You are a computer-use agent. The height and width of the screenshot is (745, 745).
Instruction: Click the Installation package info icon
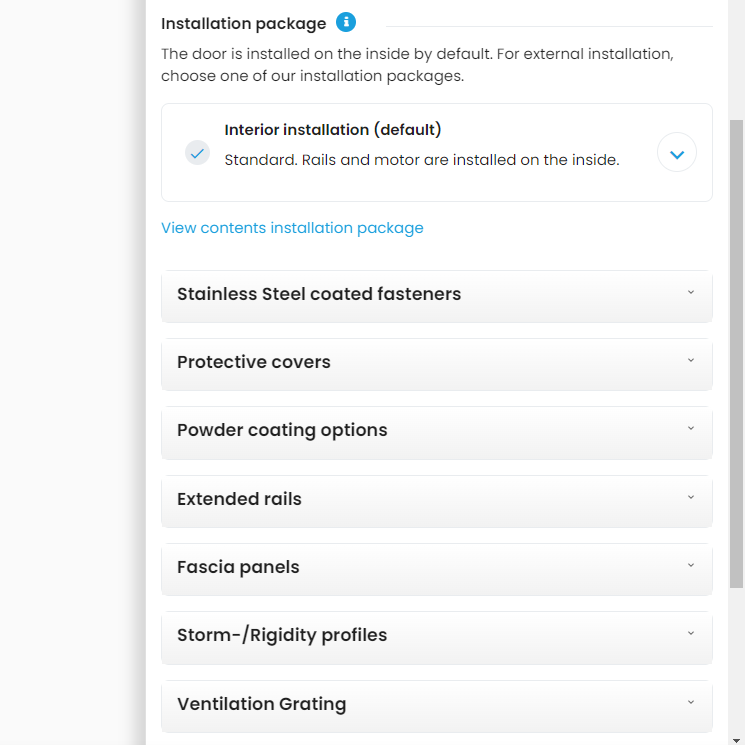346,22
